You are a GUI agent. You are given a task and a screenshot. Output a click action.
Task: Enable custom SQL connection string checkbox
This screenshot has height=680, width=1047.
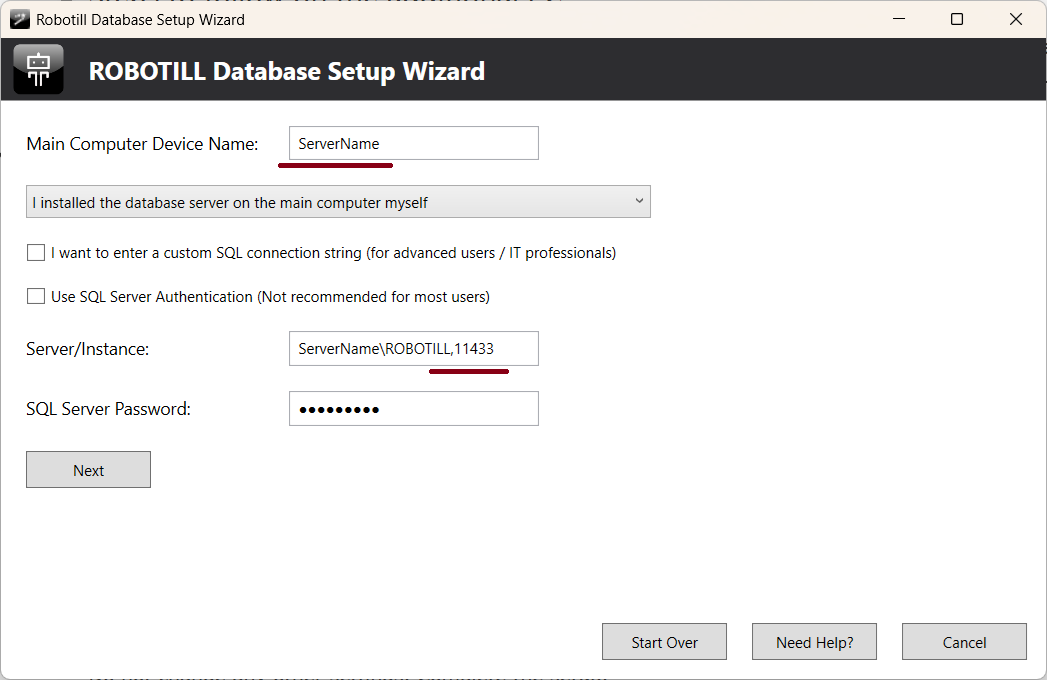coord(36,253)
